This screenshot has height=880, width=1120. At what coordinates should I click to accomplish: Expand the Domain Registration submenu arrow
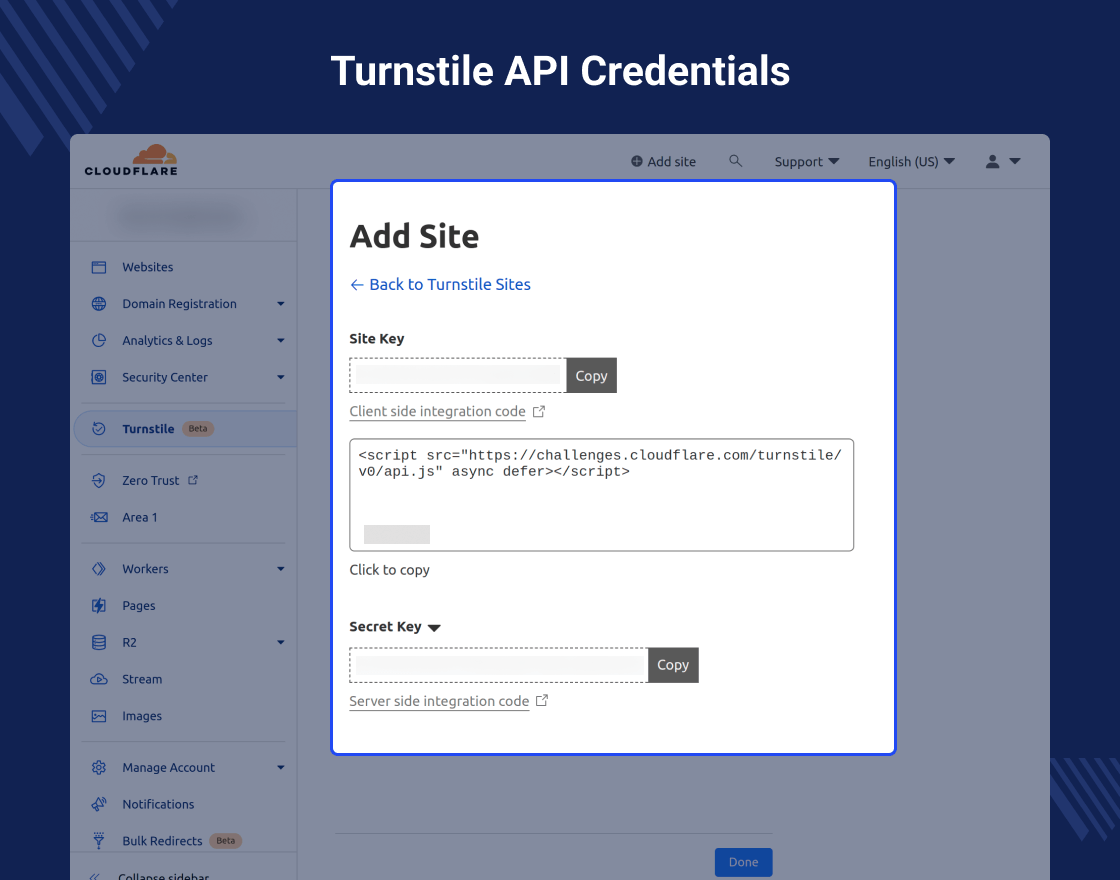281,304
